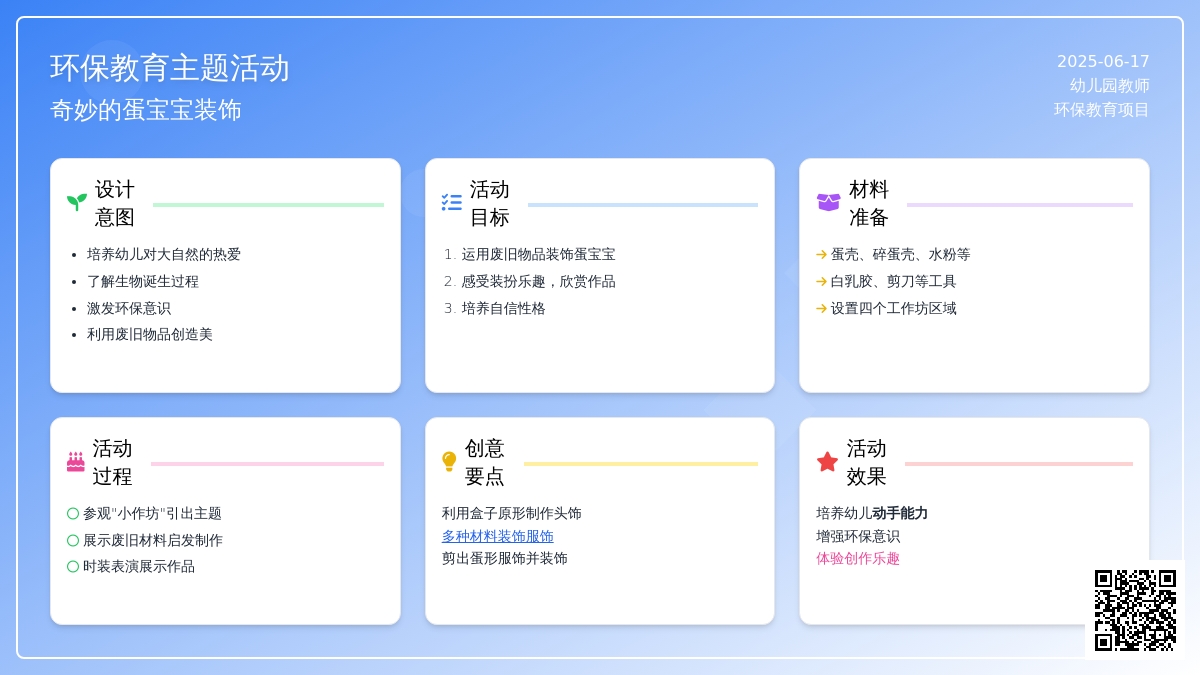Click the line 培养幼儿动手能力
Viewport: 1200px width, 675px height.
click(872, 514)
